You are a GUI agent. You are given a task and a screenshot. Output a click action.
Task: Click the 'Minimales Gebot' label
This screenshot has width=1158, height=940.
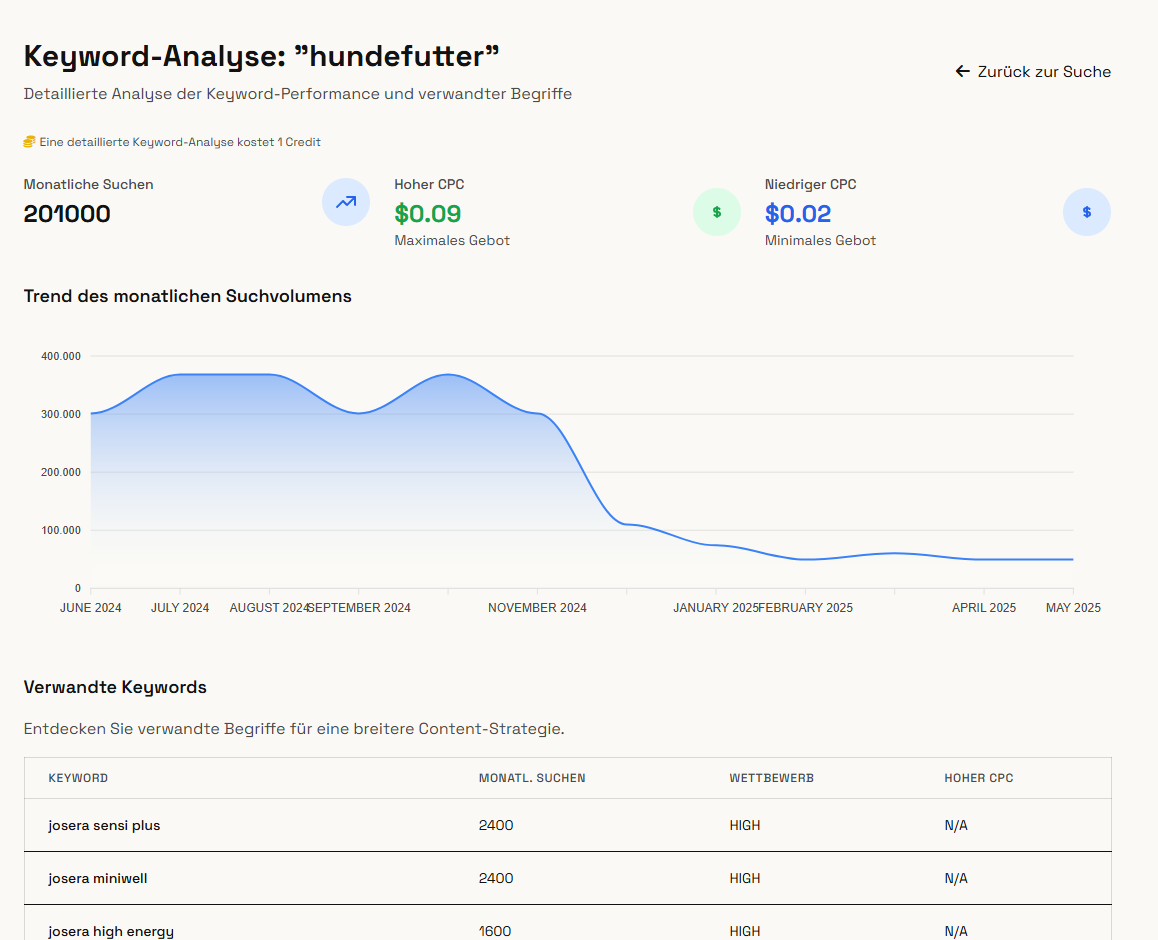click(x=820, y=240)
